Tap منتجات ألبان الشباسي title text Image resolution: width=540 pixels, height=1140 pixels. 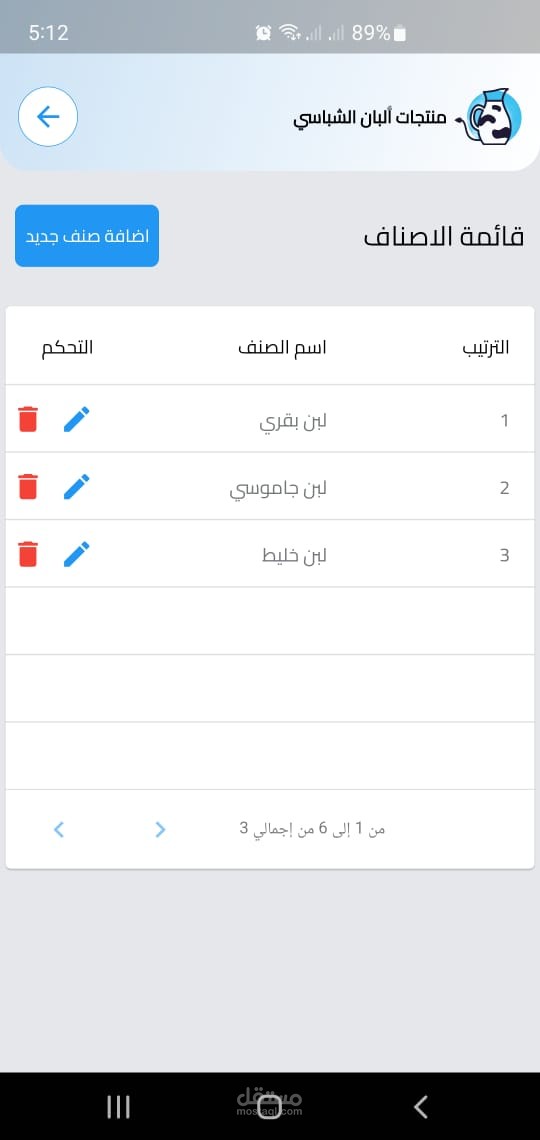(370, 119)
